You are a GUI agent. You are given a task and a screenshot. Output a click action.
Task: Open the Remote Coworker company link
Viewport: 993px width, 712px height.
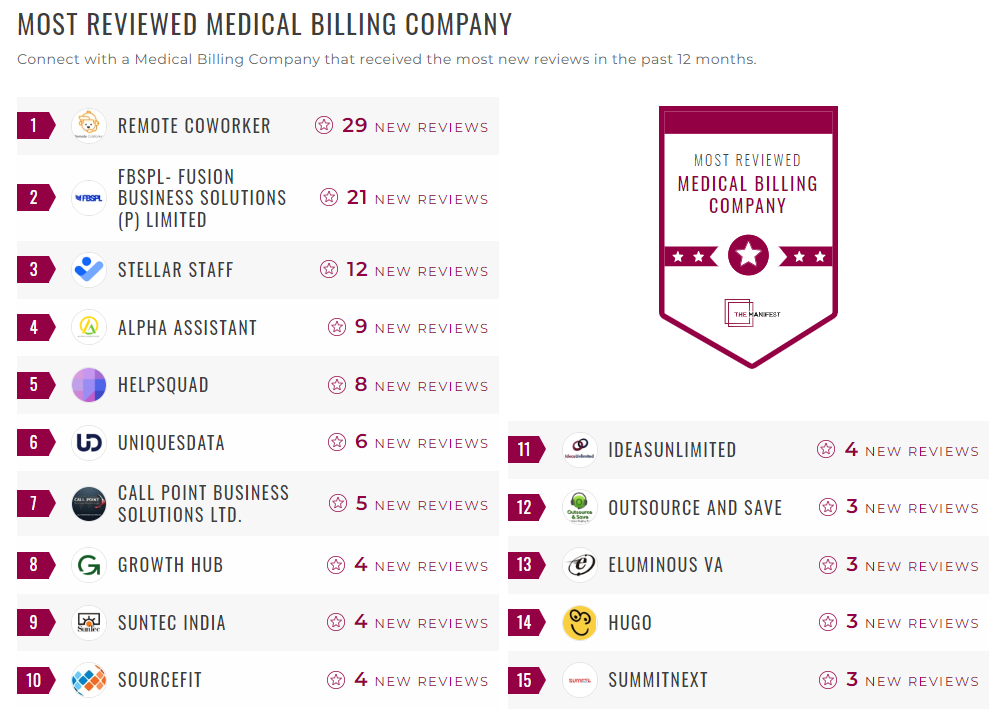[x=194, y=126]
